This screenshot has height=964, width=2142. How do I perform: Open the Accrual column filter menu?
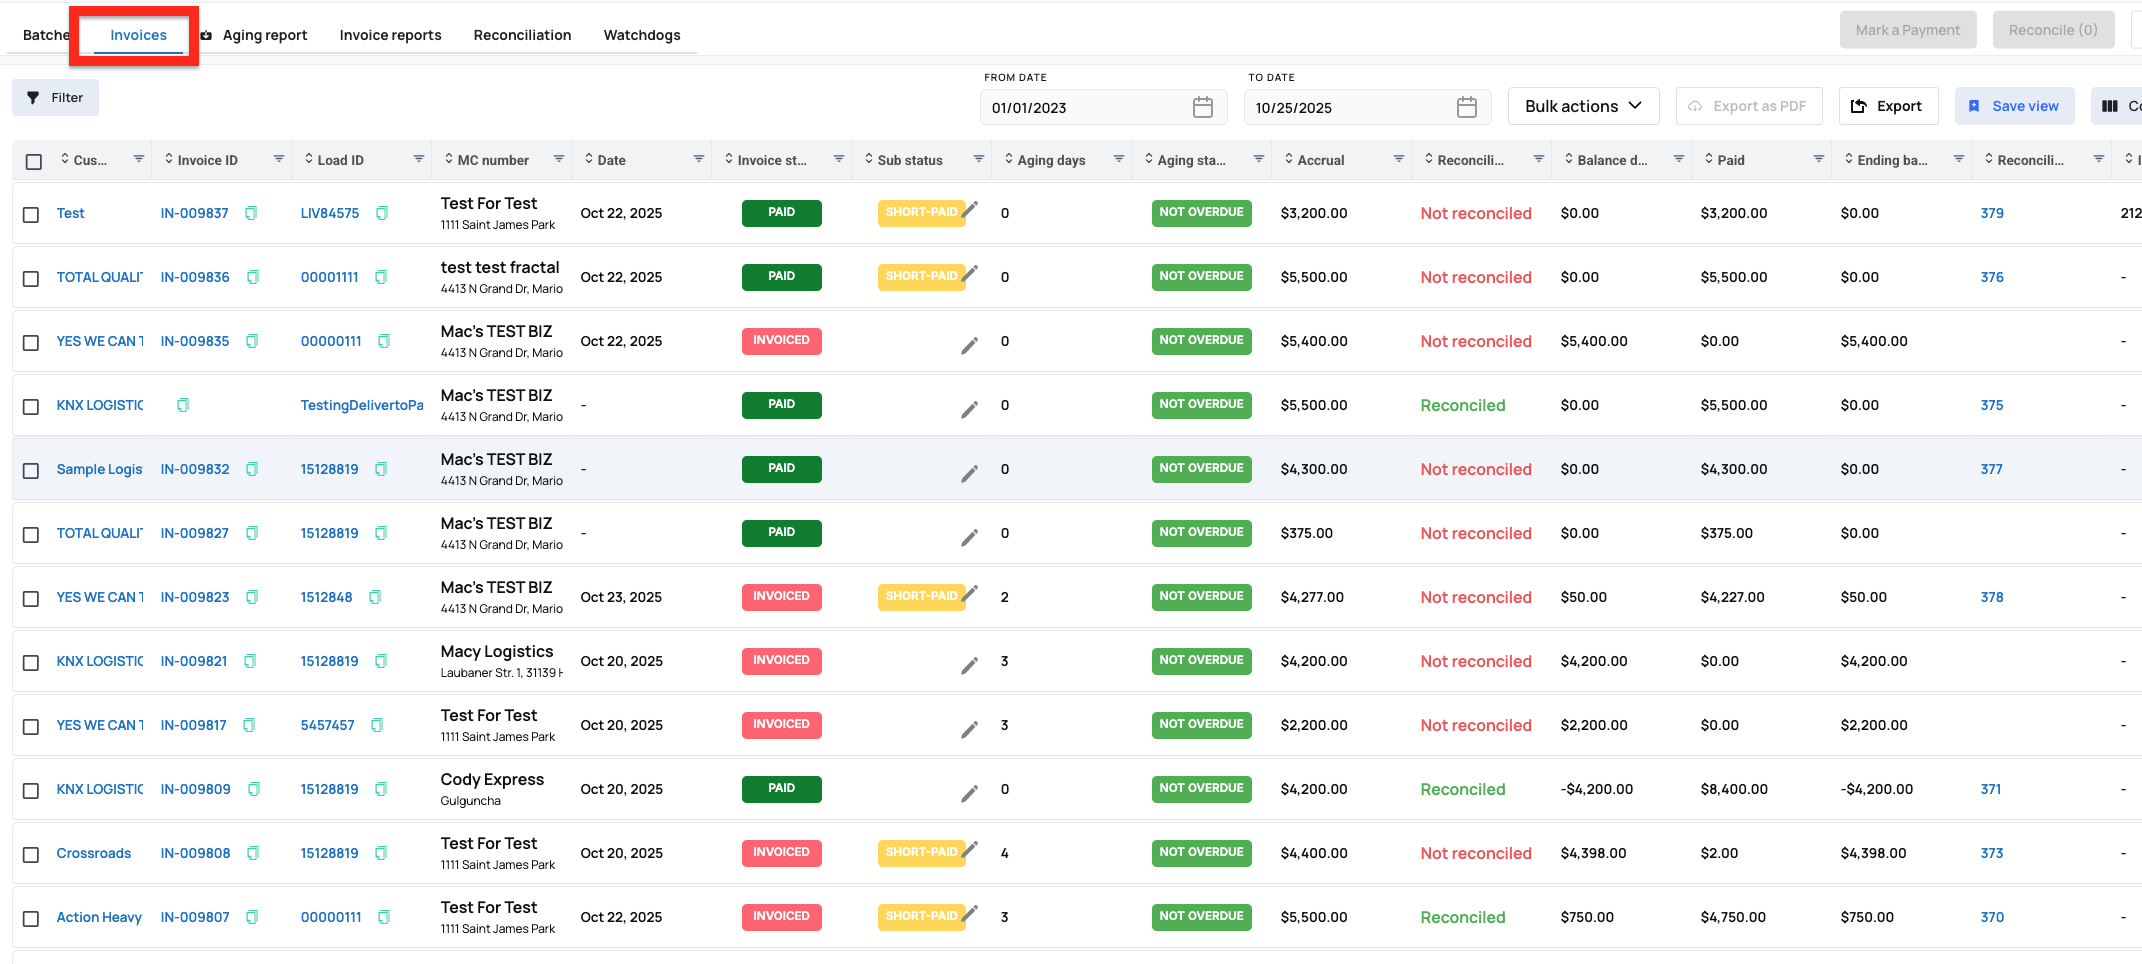1399,159
